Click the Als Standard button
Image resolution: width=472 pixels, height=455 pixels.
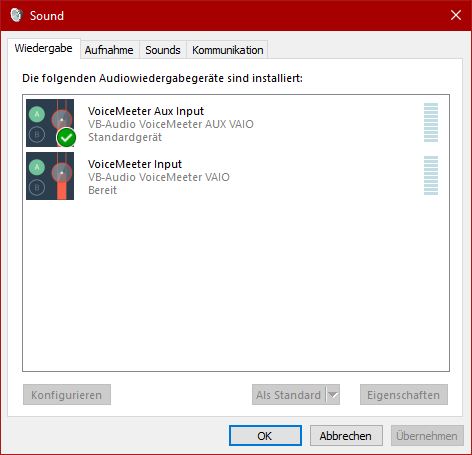click(x=288, y=395)
